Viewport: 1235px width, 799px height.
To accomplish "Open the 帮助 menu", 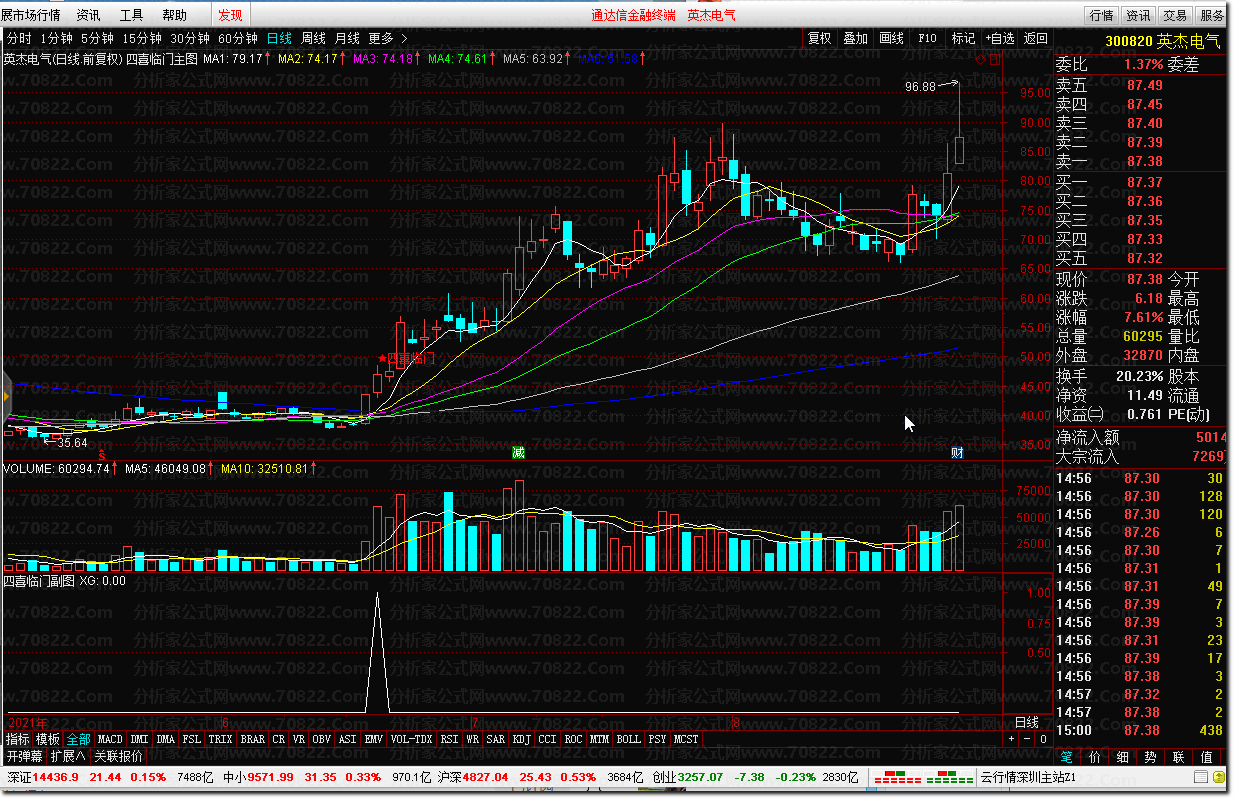I will [174, 15].
